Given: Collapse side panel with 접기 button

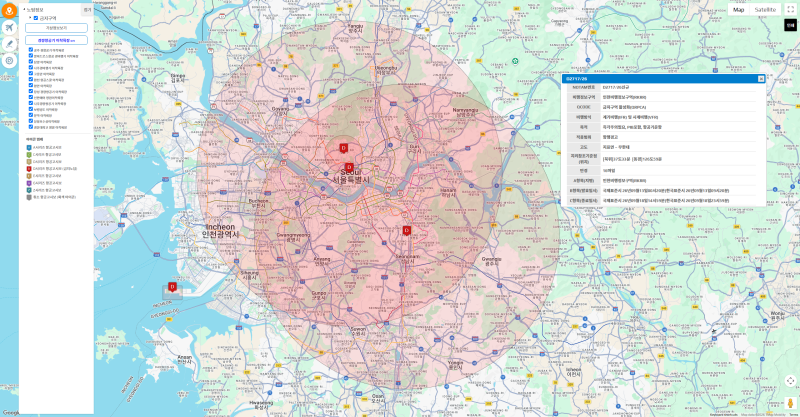Looking at the screenshot, I should [x=87, y=10].
